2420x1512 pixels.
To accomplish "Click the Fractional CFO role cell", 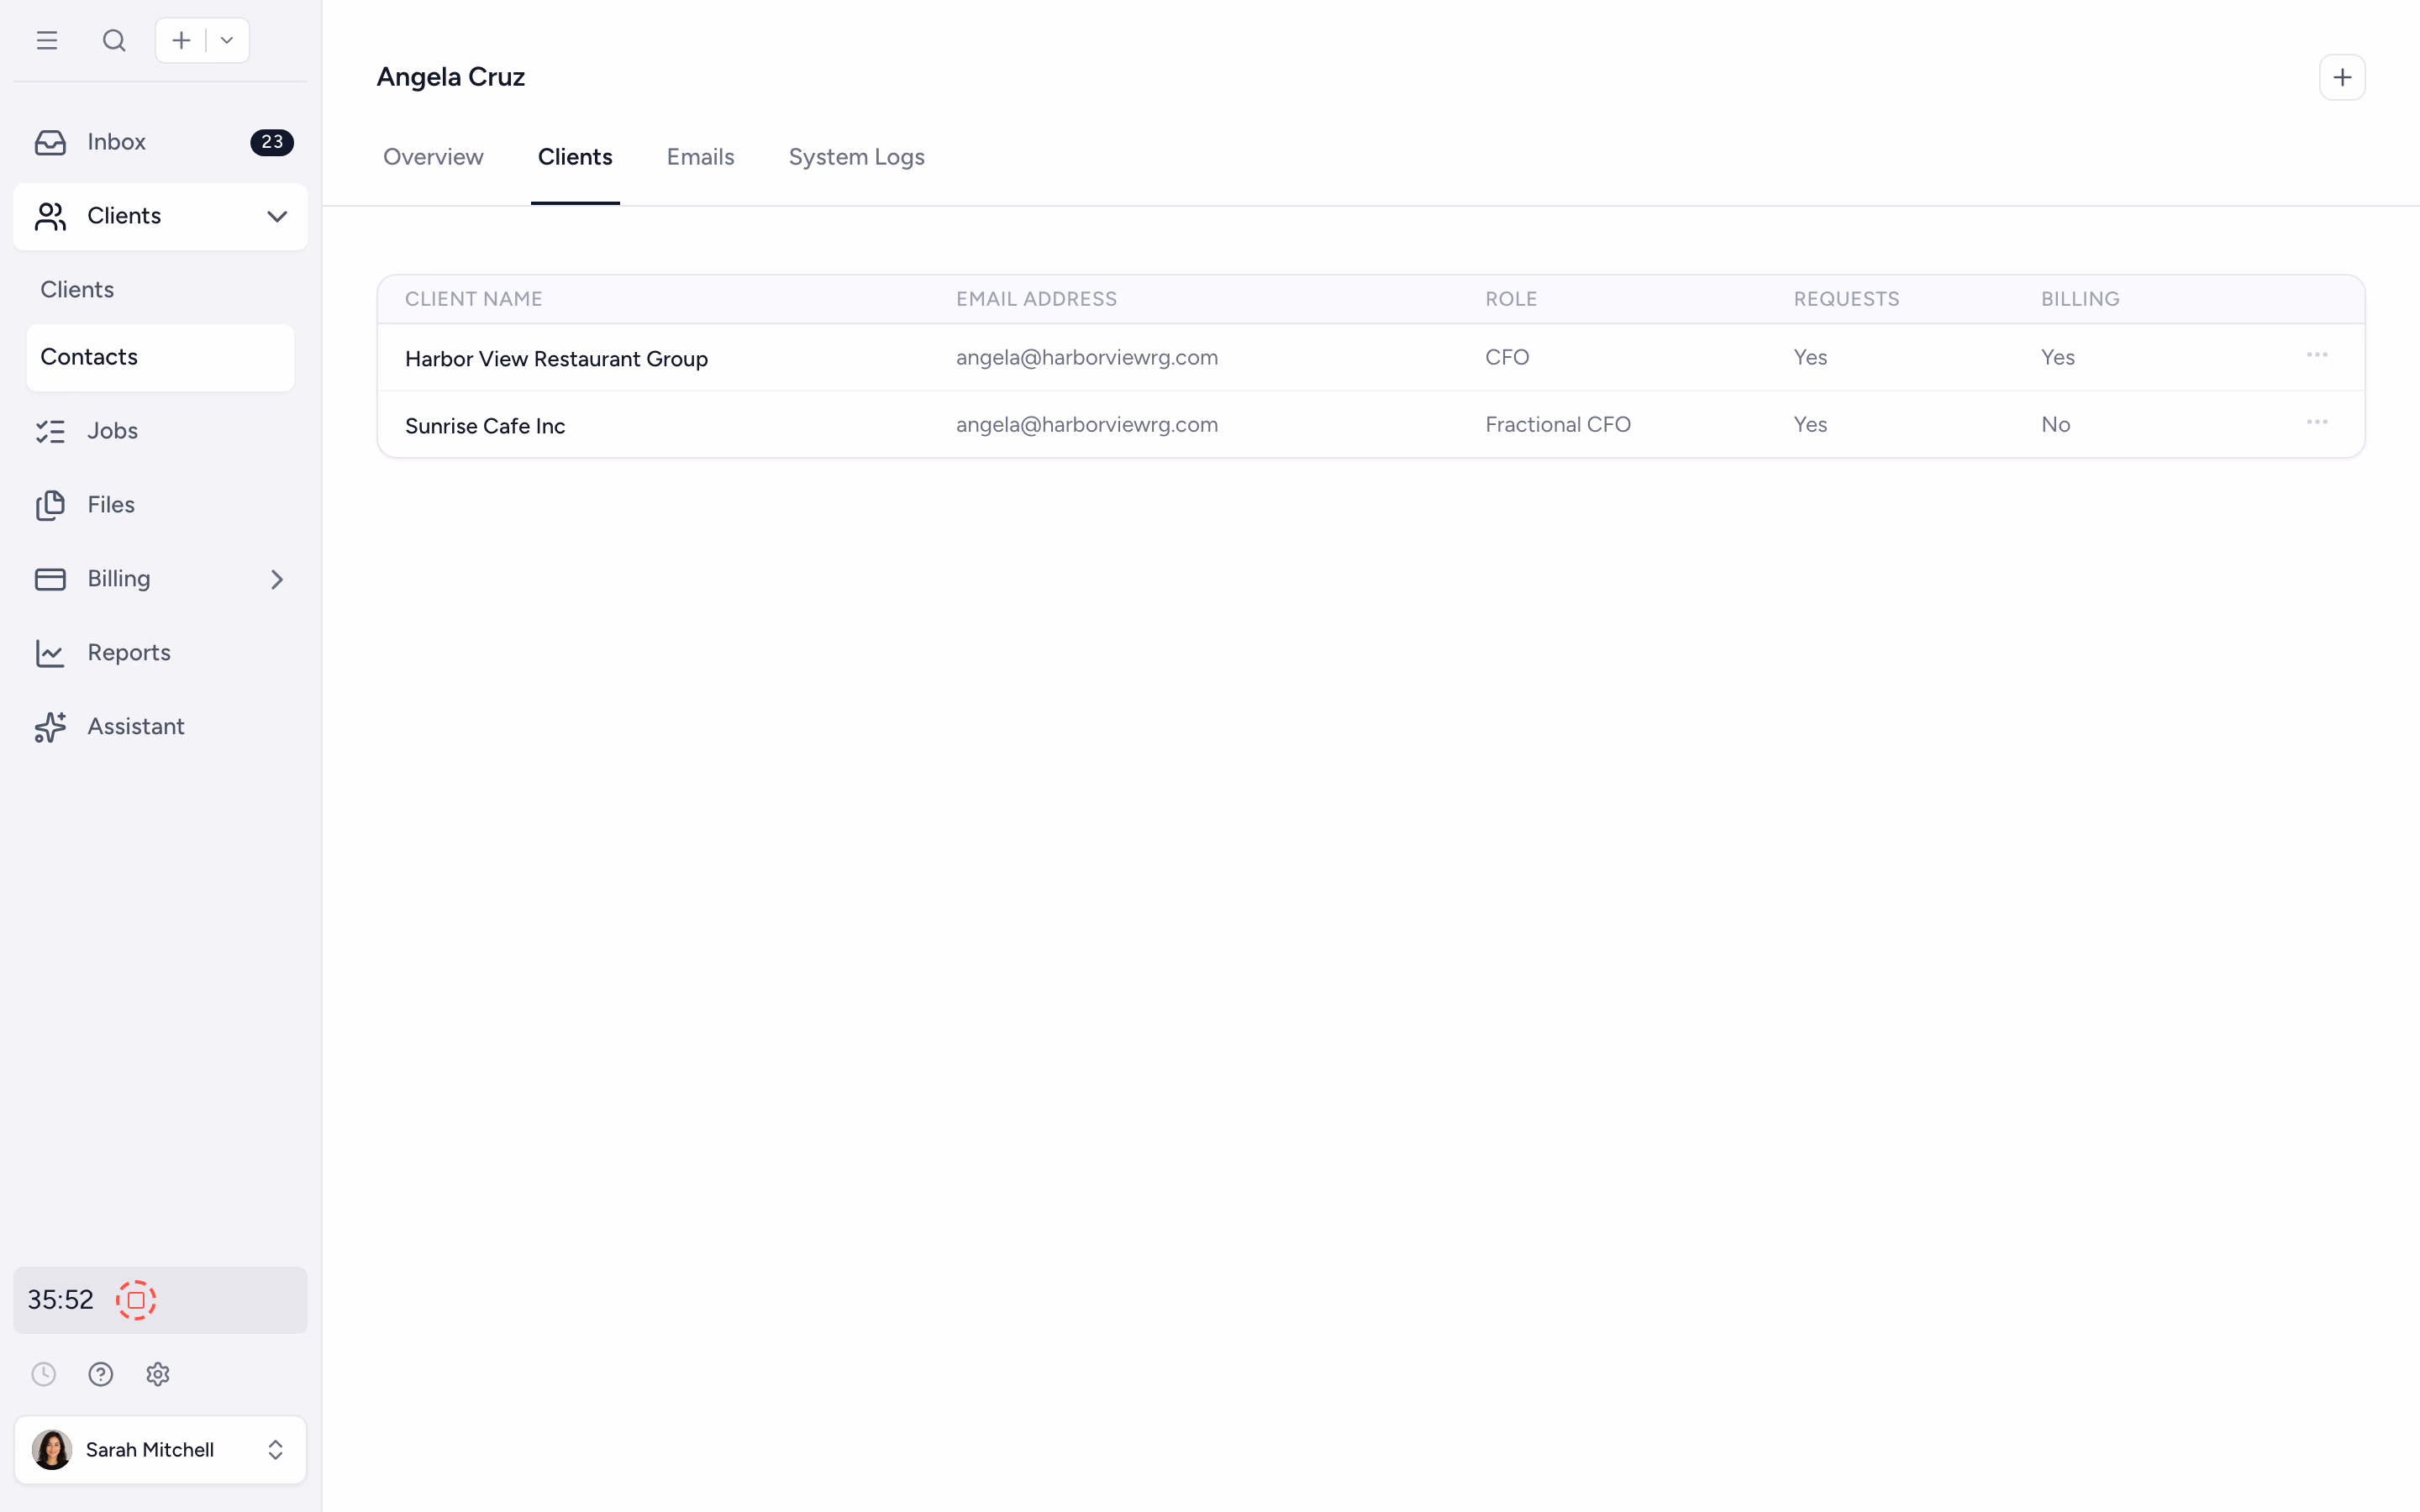I will click(1558, 425).
